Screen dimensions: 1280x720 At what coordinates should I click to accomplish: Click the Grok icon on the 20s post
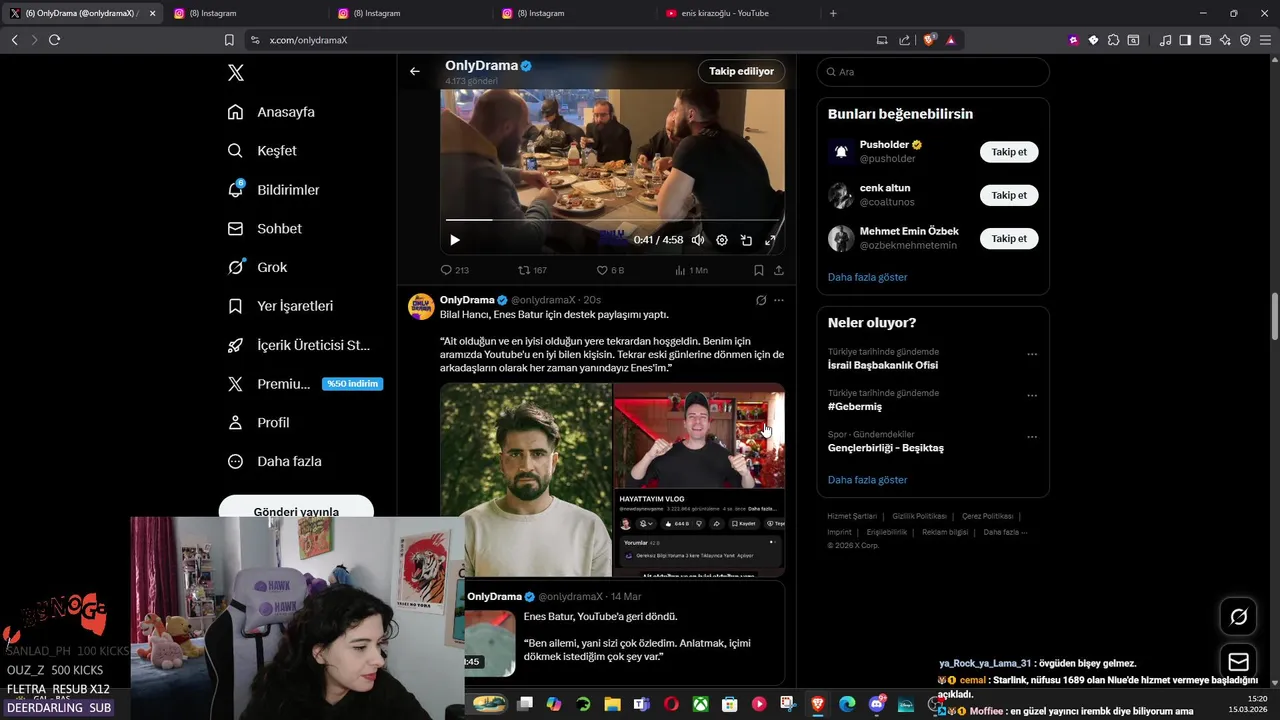761,300
